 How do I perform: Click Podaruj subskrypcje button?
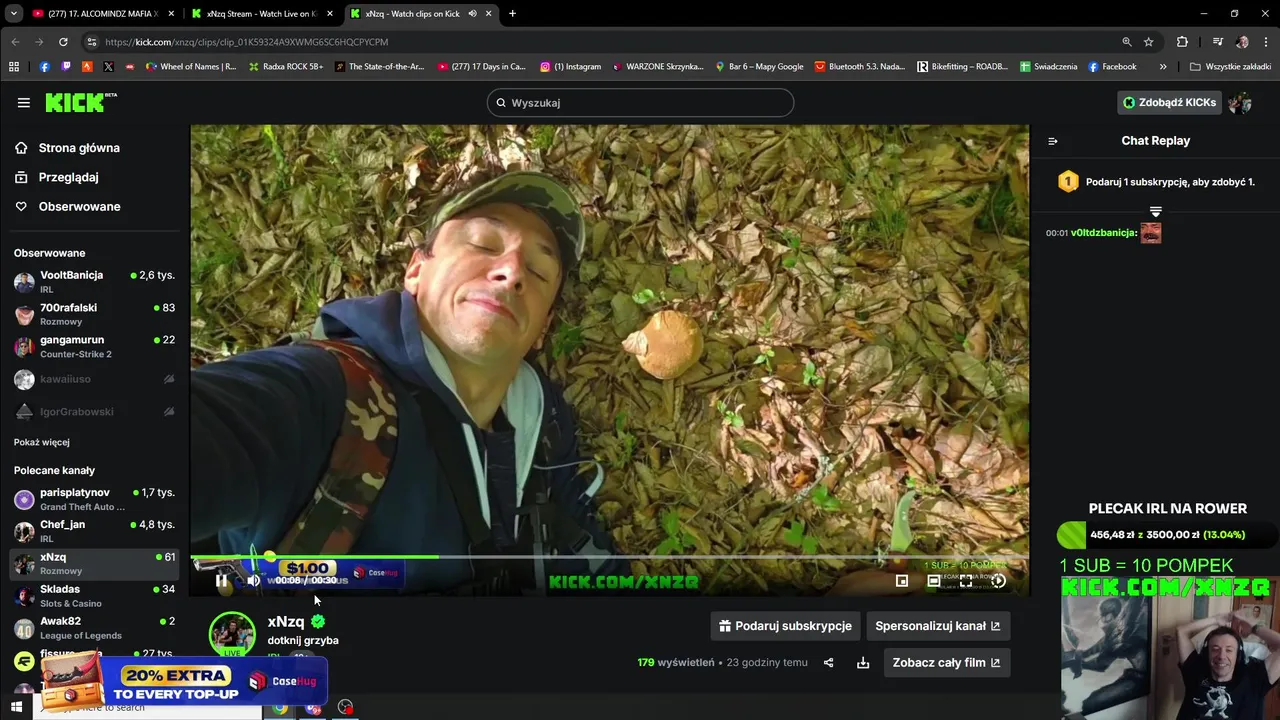(785, 626)
